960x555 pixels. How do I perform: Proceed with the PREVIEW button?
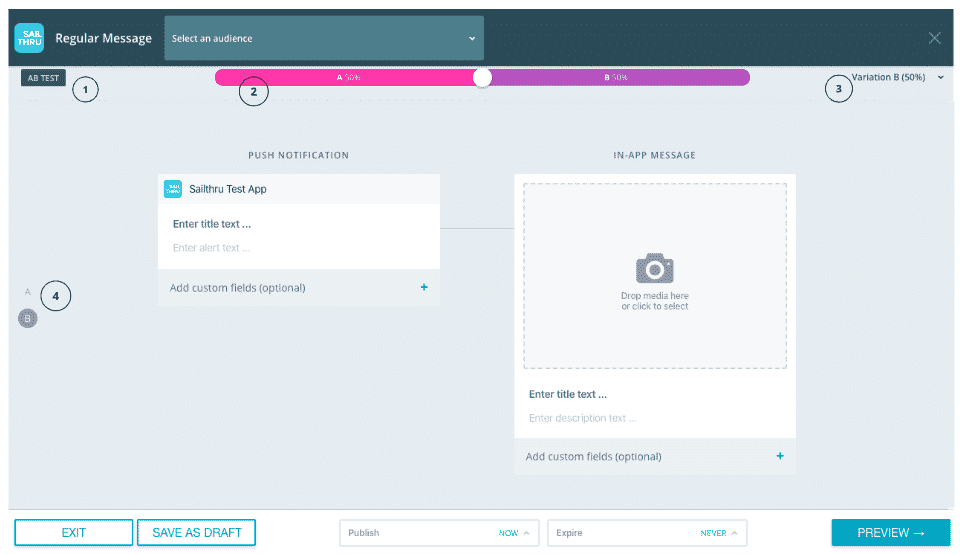[x=889, y=533]
